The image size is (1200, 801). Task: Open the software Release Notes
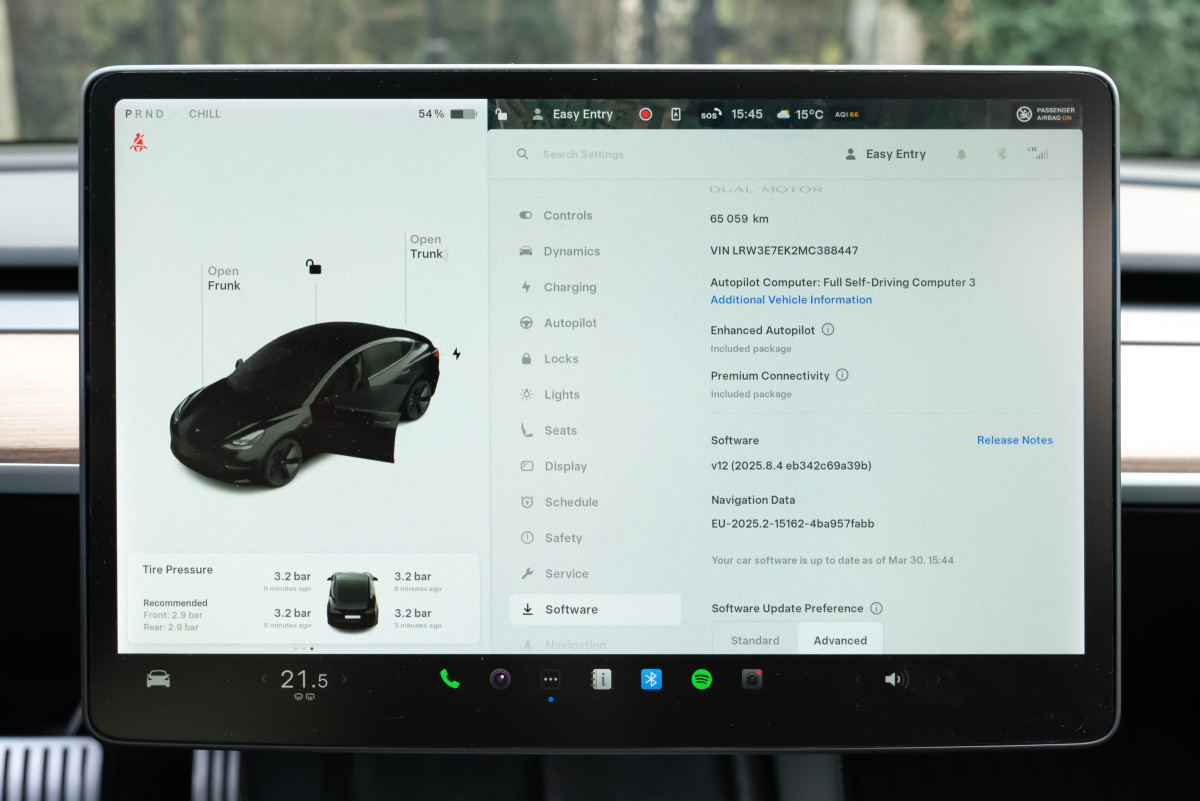(1015, 440)
